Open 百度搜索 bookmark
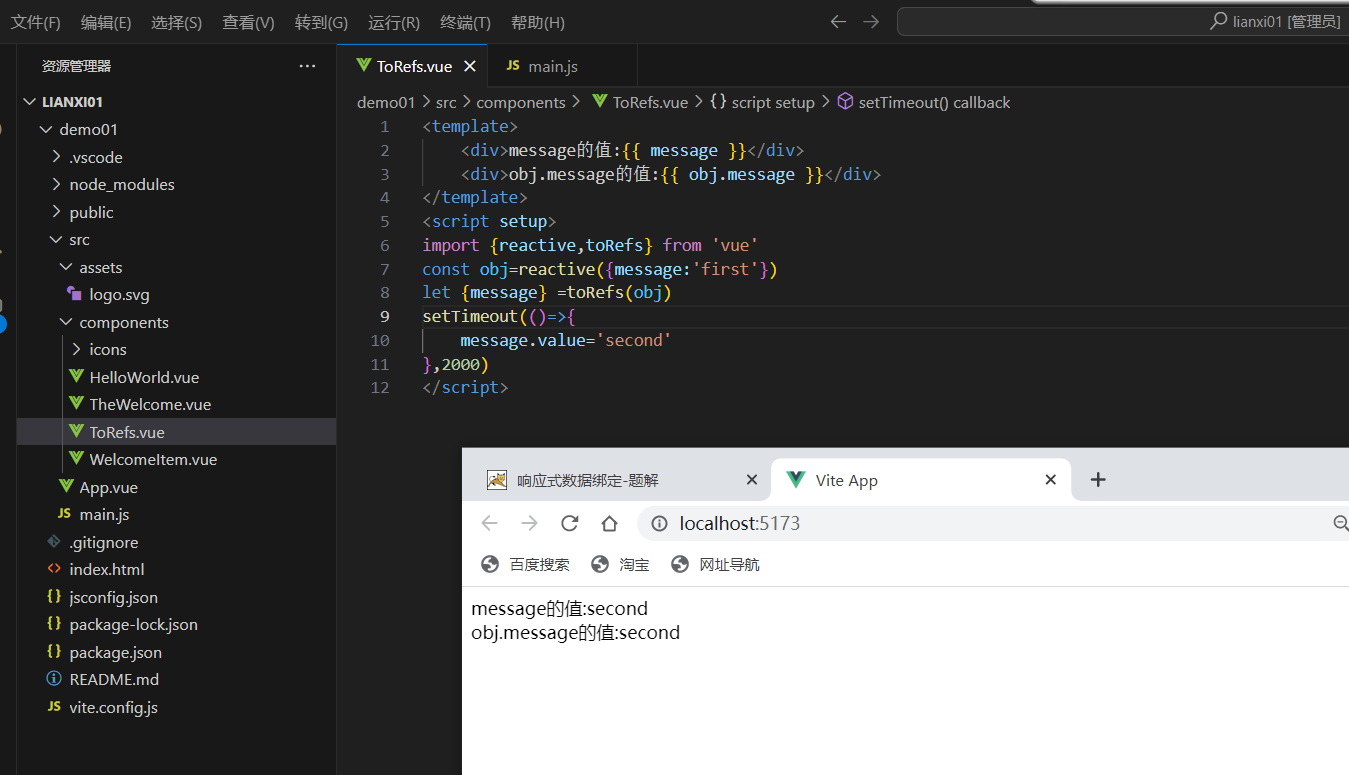The image size is (1349, 775). click(x=525, y=564)
